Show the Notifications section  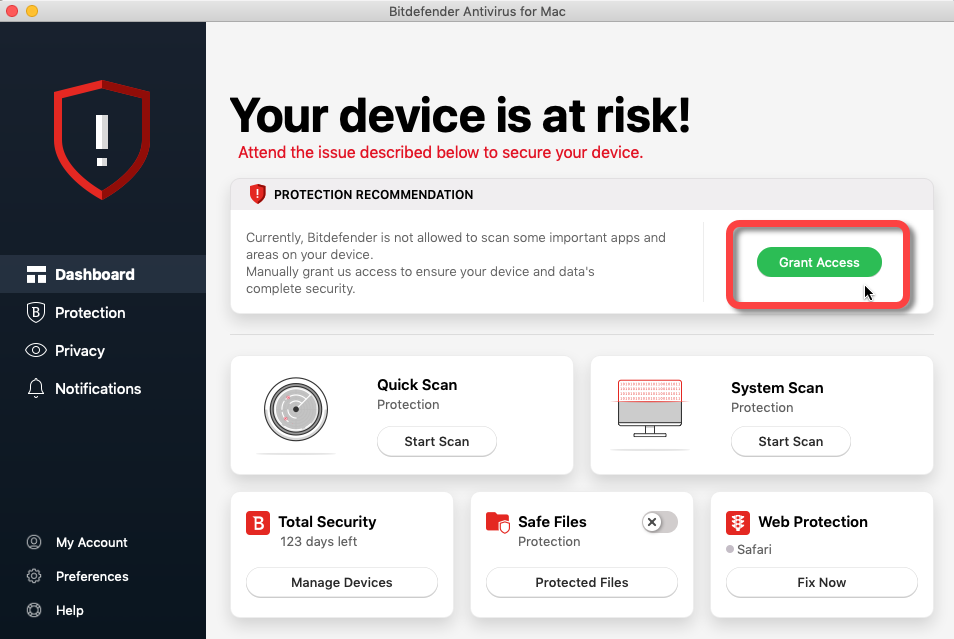click(103, 388)
